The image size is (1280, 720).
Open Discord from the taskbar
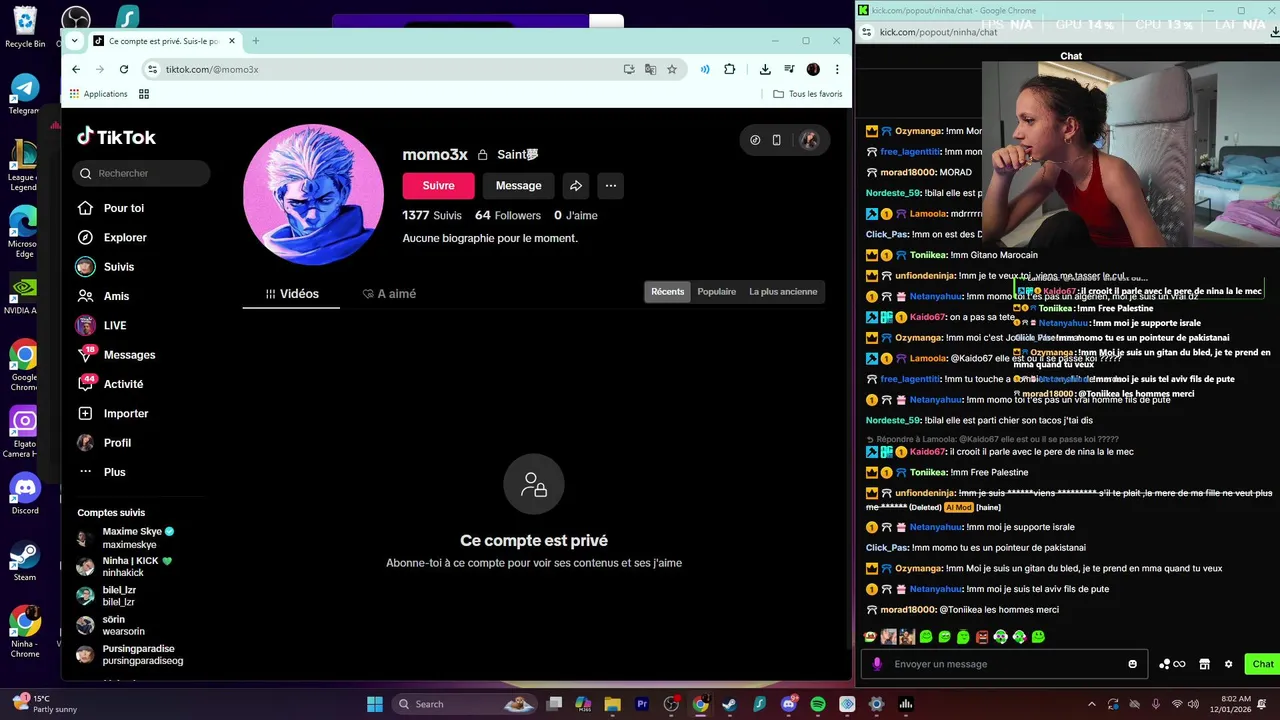[789, 704]
